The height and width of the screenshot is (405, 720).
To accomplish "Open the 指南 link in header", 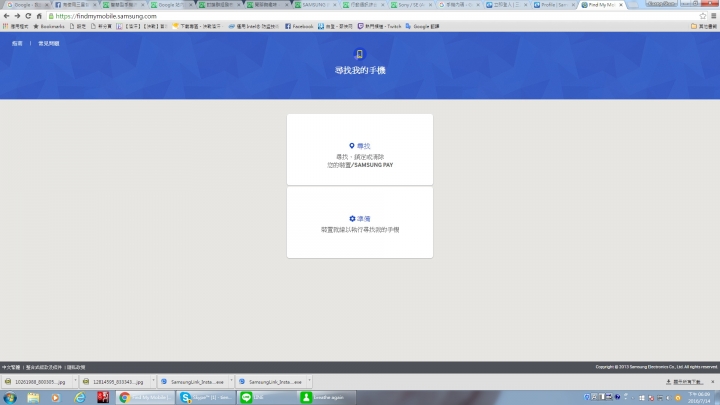I will pos(17,43).
